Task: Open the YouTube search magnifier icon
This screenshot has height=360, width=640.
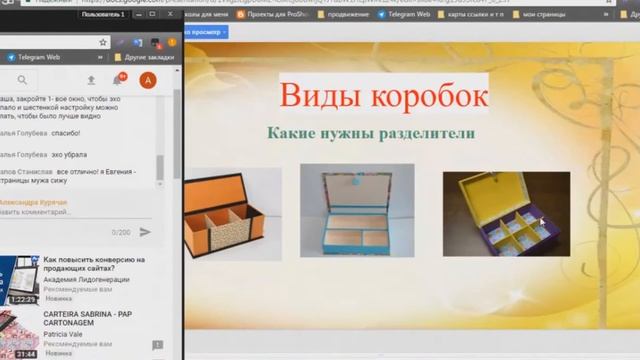Action: (22, 80)
